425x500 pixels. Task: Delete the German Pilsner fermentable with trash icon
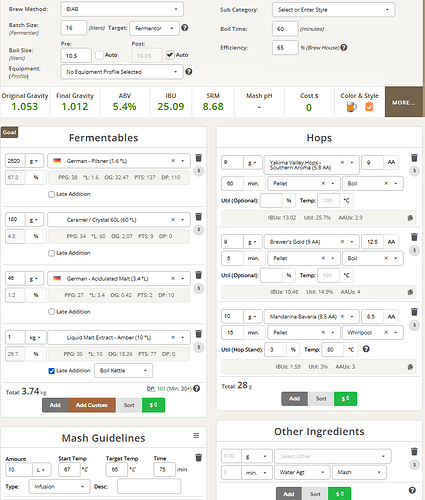click(x=198, y=158)
